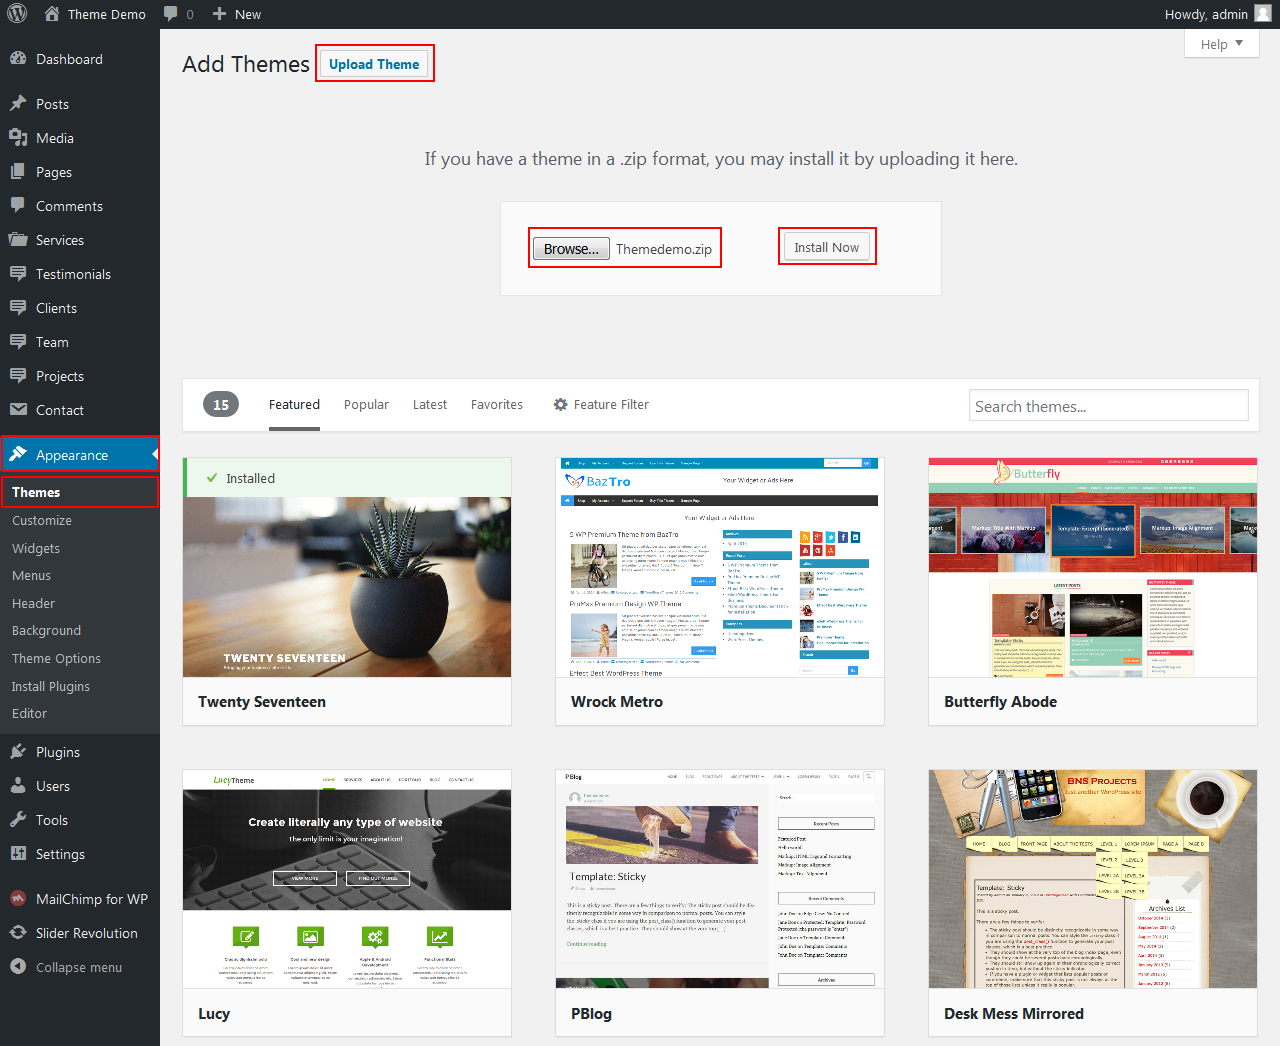Select the Butterfly Abode theme thumbnail
This screenshot has width=1280, height=1046.
(x=1092, y=568)
